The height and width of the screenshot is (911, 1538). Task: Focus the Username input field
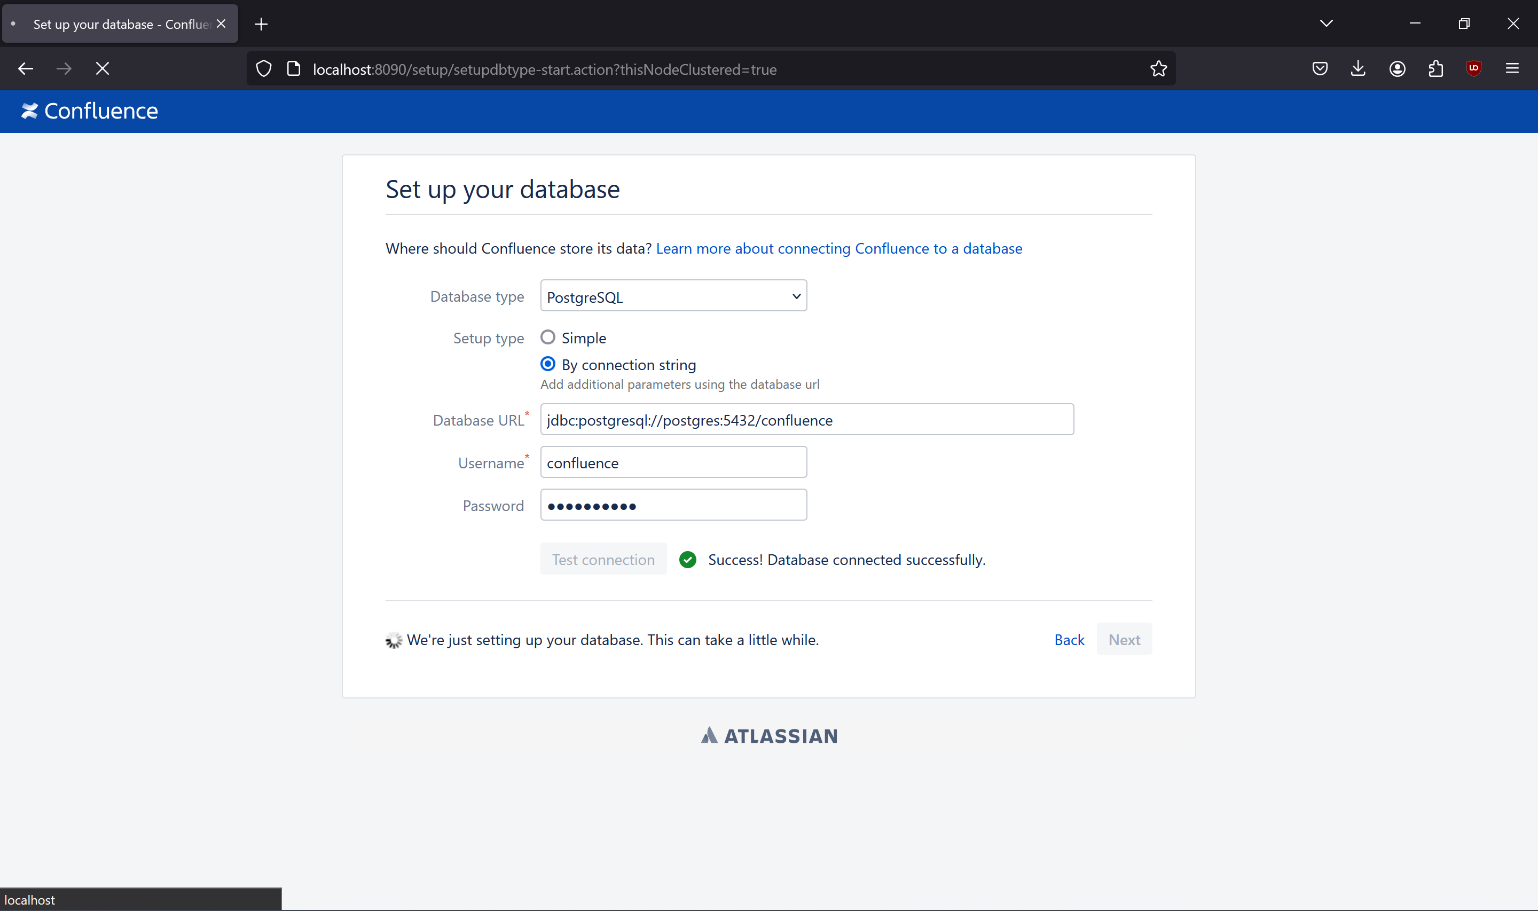pyautogui.click(x=674, y=463)
